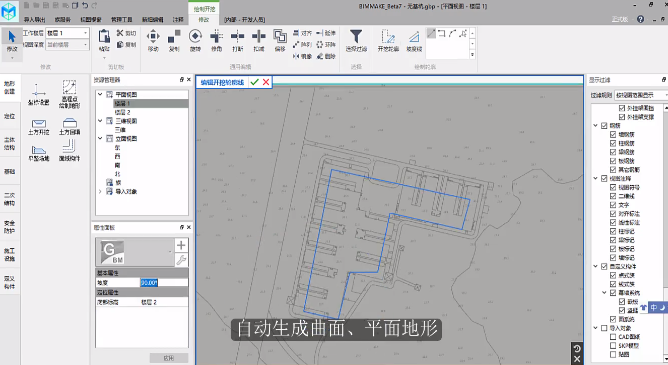Viewport: 668px width, 365px height.
Task: Expand the 导入对象 node in the resource manager
Action: [x=100, y=191]
